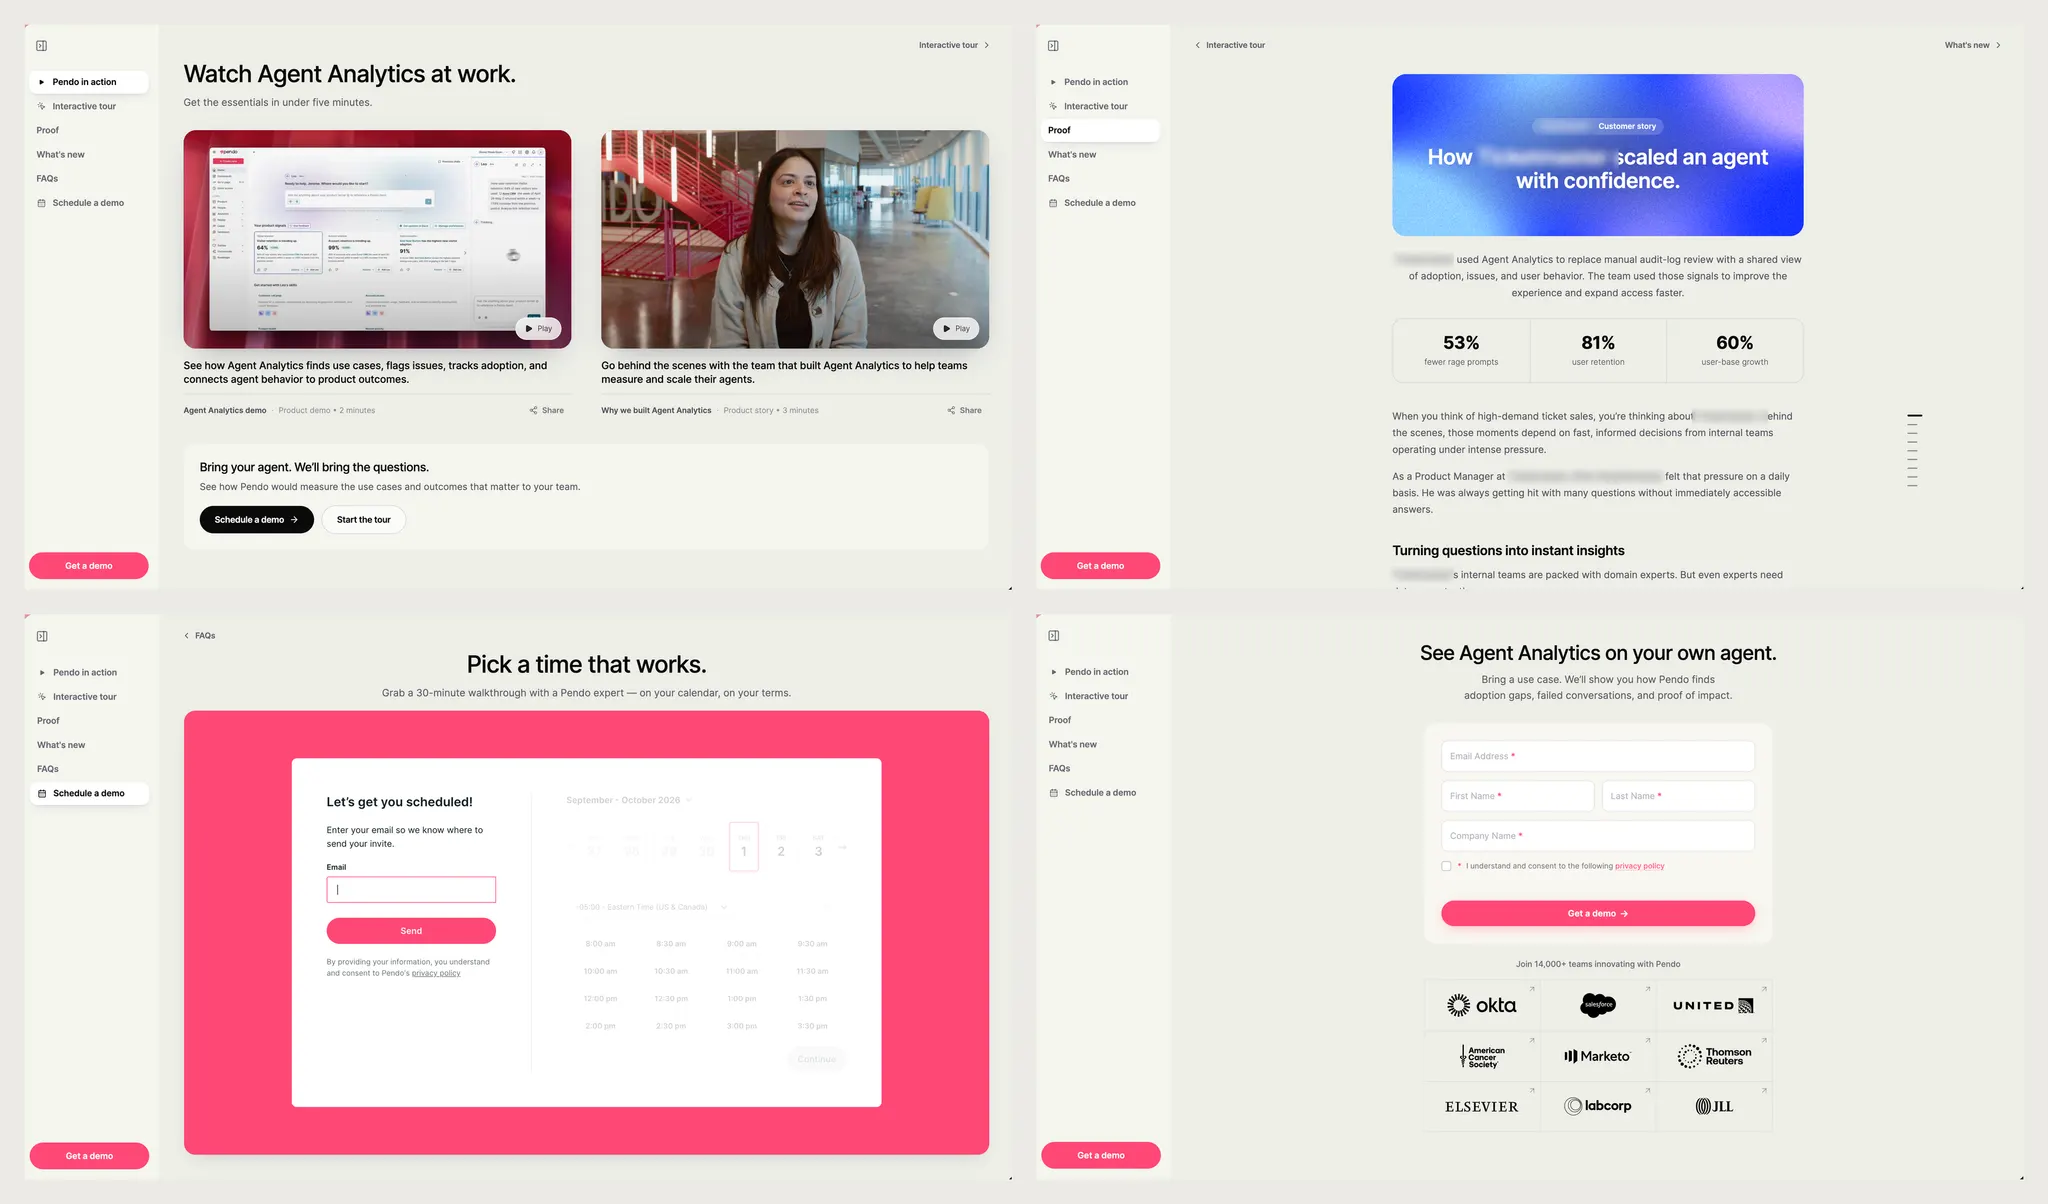Open the Thomson Reuters logo tile

1714,1056
